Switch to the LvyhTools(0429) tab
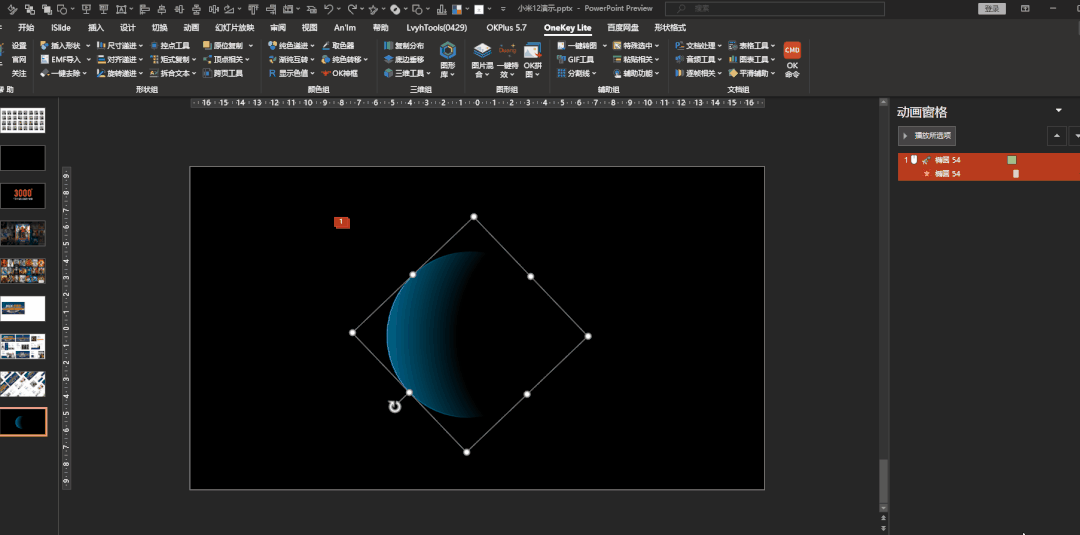Screen dimensions: 1080x535 [x=437, y=28]
